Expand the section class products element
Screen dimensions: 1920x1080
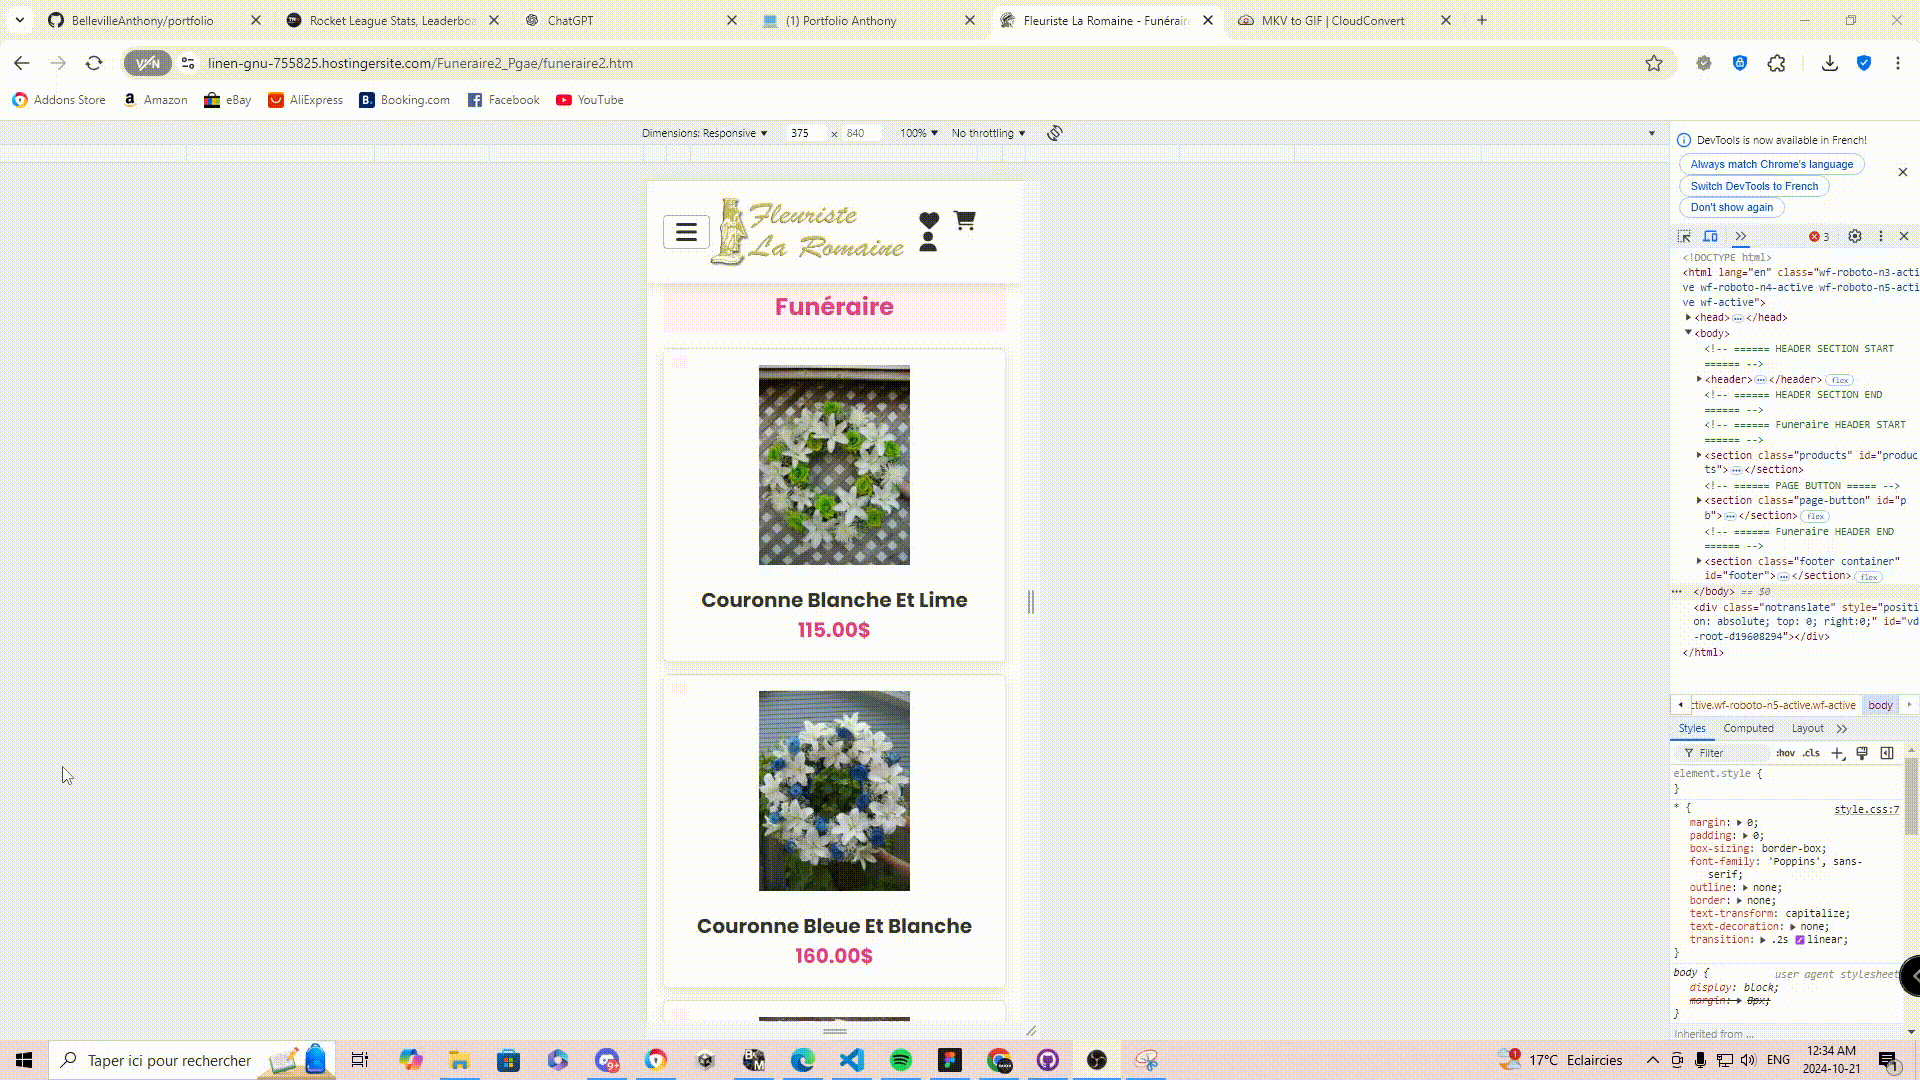click(1700, 455)
